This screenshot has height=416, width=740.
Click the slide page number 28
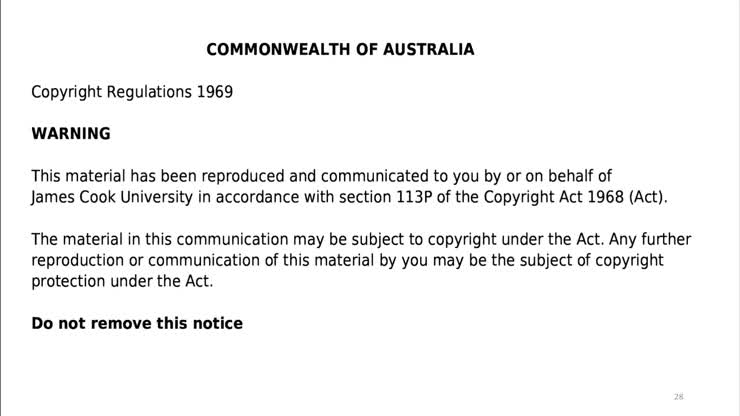[x=678, y=397]
